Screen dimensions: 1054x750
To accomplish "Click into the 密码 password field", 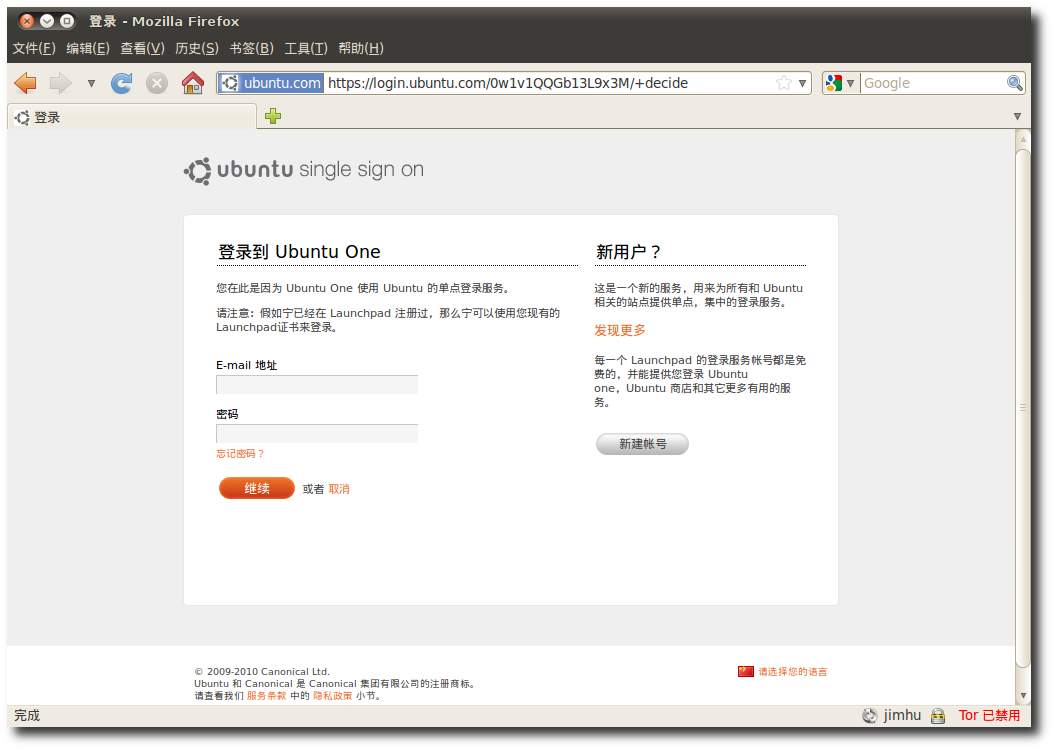I will tap(317, 433).
